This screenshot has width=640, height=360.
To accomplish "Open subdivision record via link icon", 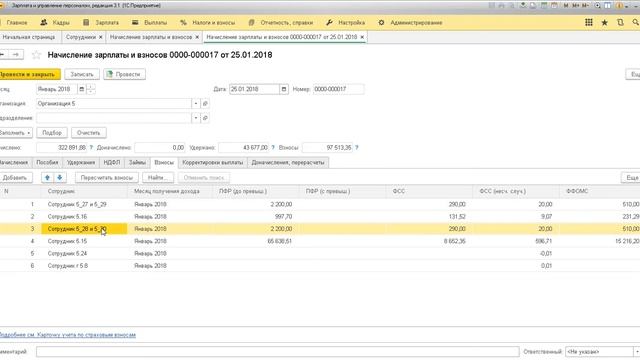I will 205,118.
